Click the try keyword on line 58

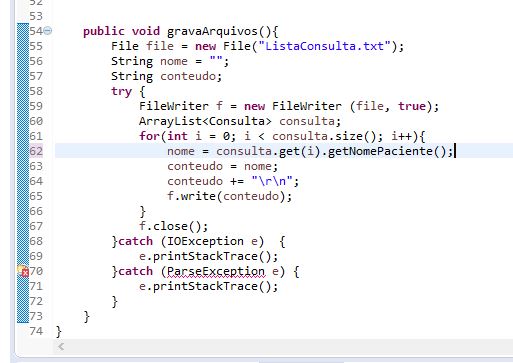(x=121, y=92)
